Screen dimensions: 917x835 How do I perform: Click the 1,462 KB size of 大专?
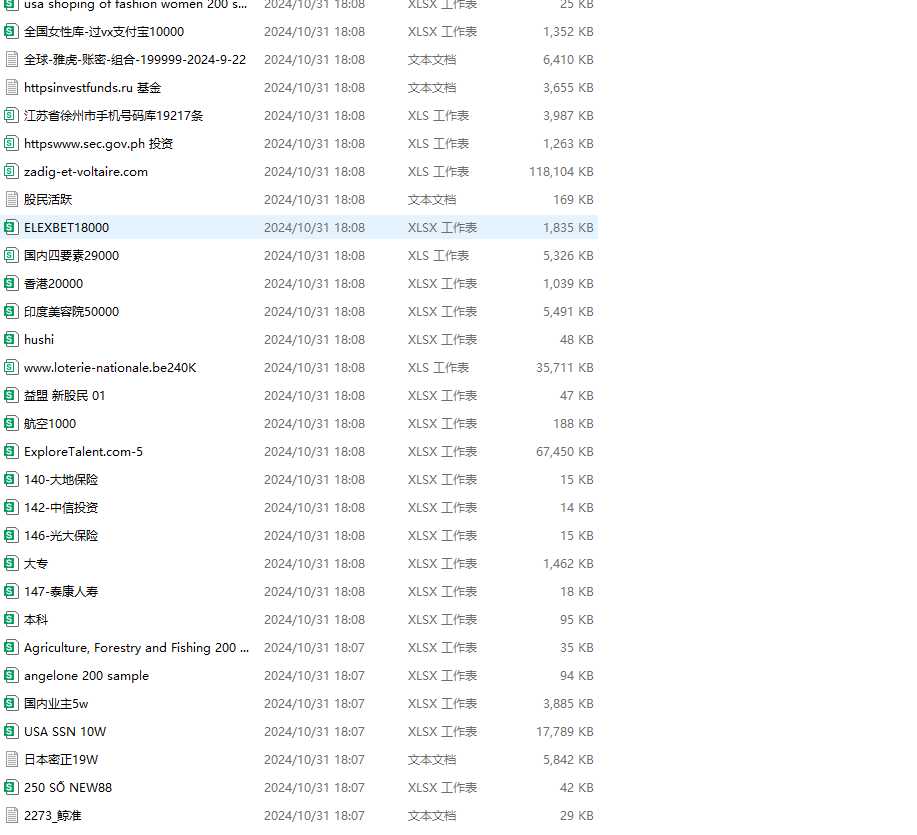click(x=568, y=564)
